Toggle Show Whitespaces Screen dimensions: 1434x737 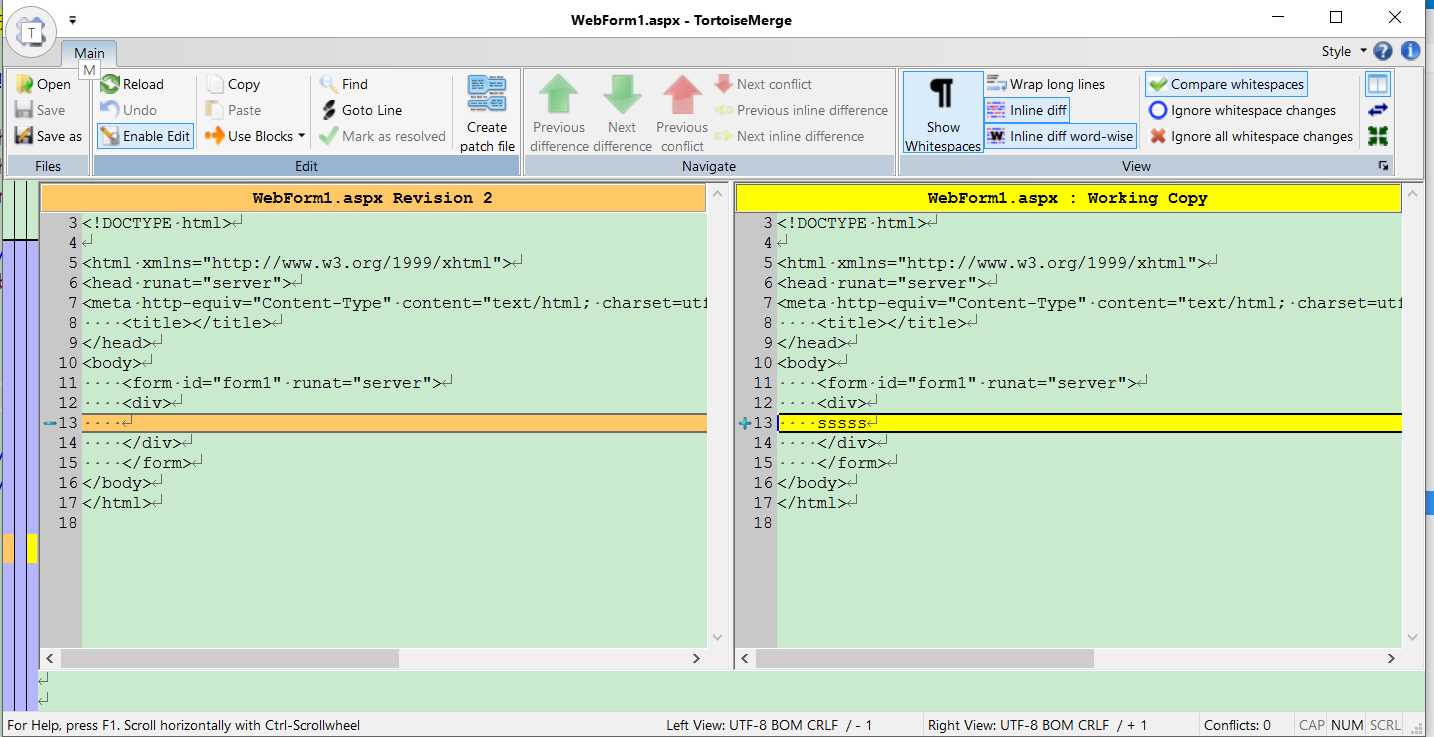coord(943,113)
